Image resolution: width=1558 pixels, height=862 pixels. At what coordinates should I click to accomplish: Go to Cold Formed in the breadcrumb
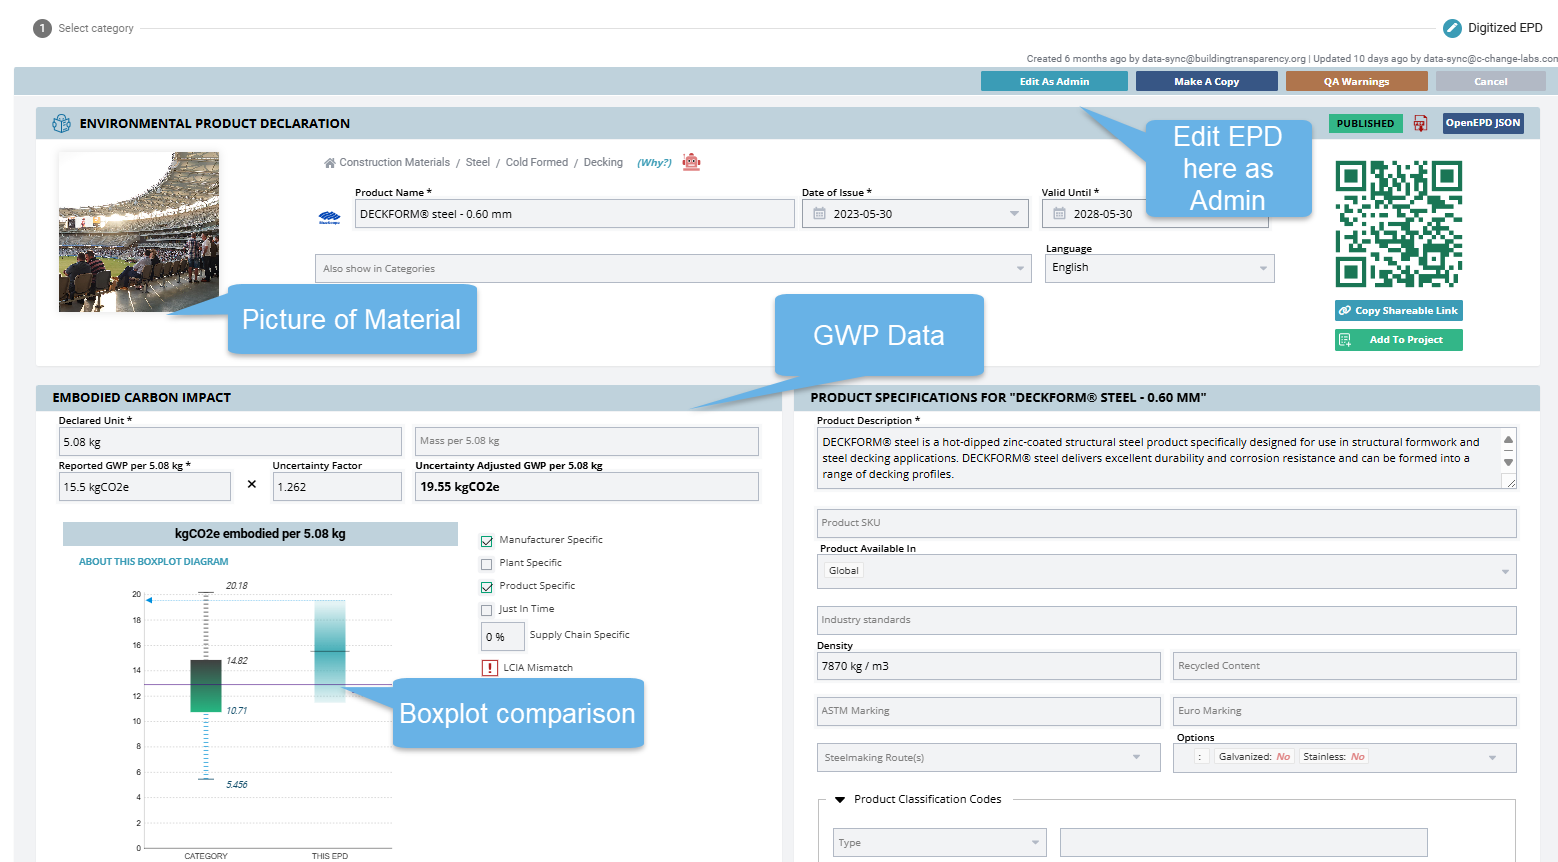[536, 162]
